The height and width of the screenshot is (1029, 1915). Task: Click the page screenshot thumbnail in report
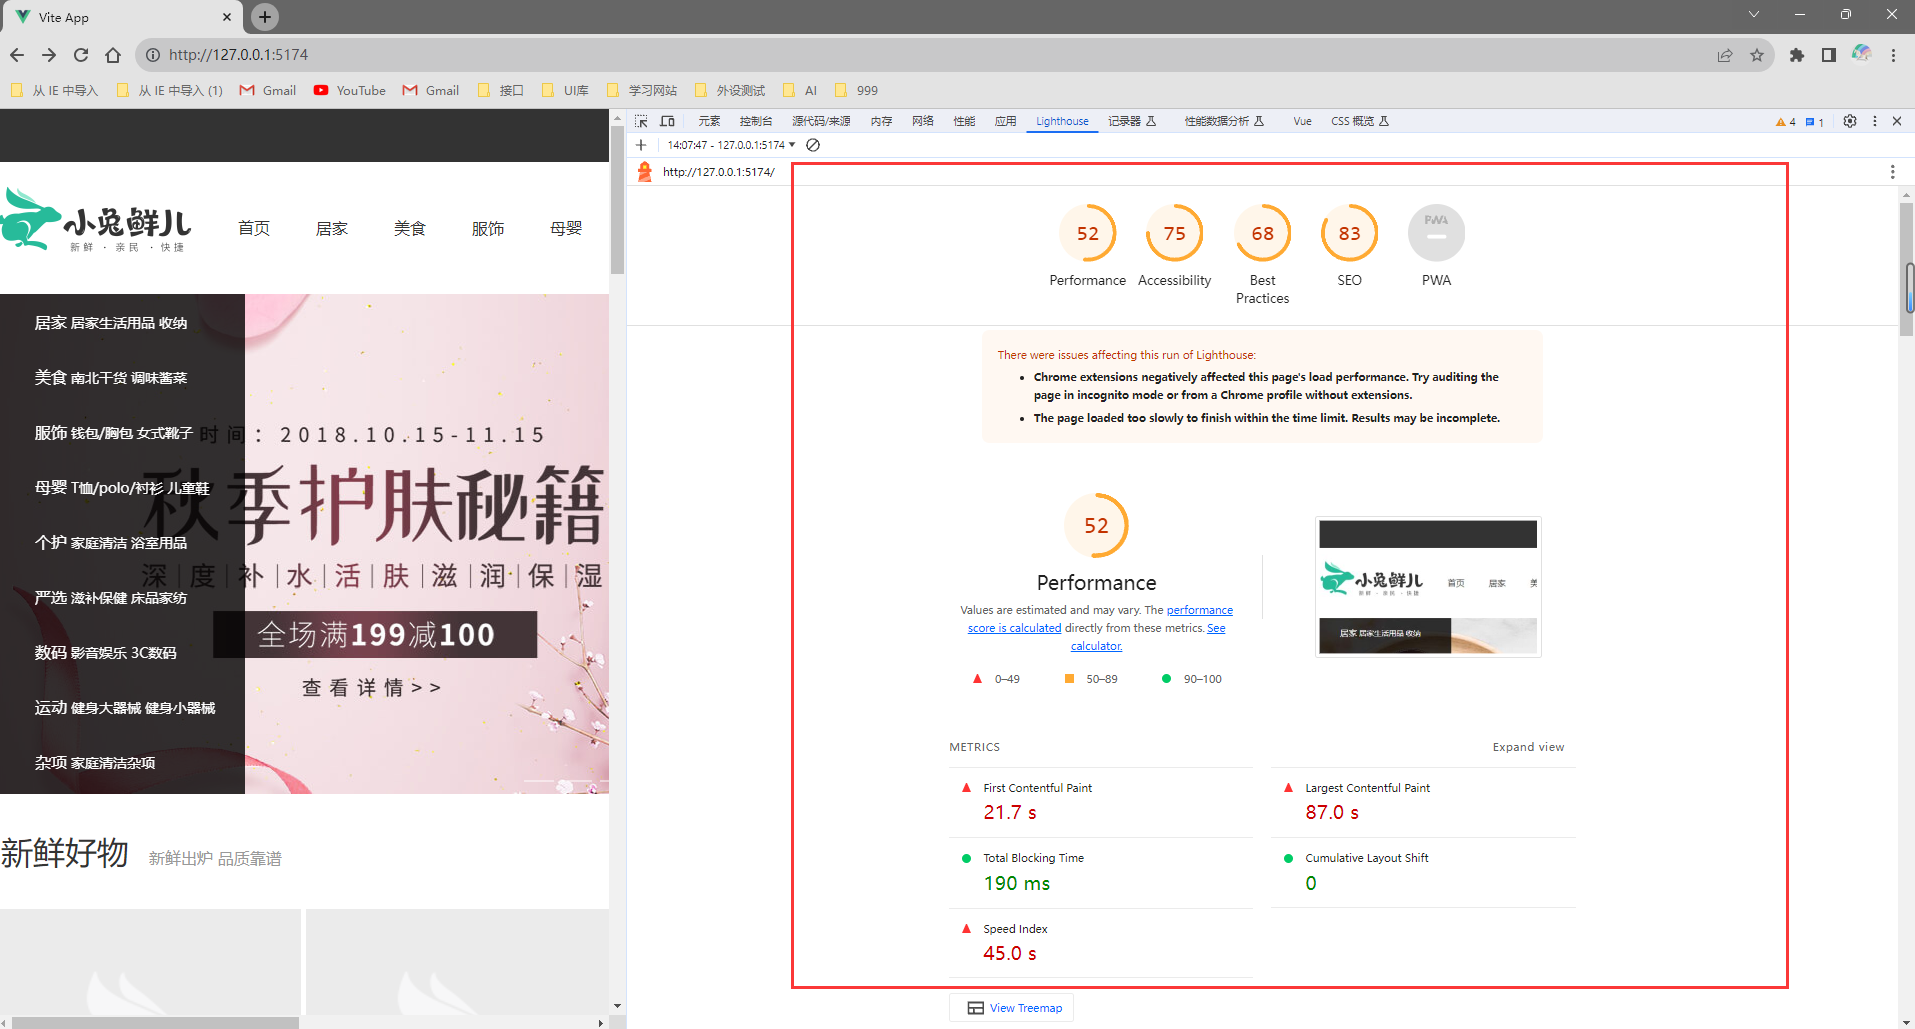pyautogui.click(x=1427, y=586)
